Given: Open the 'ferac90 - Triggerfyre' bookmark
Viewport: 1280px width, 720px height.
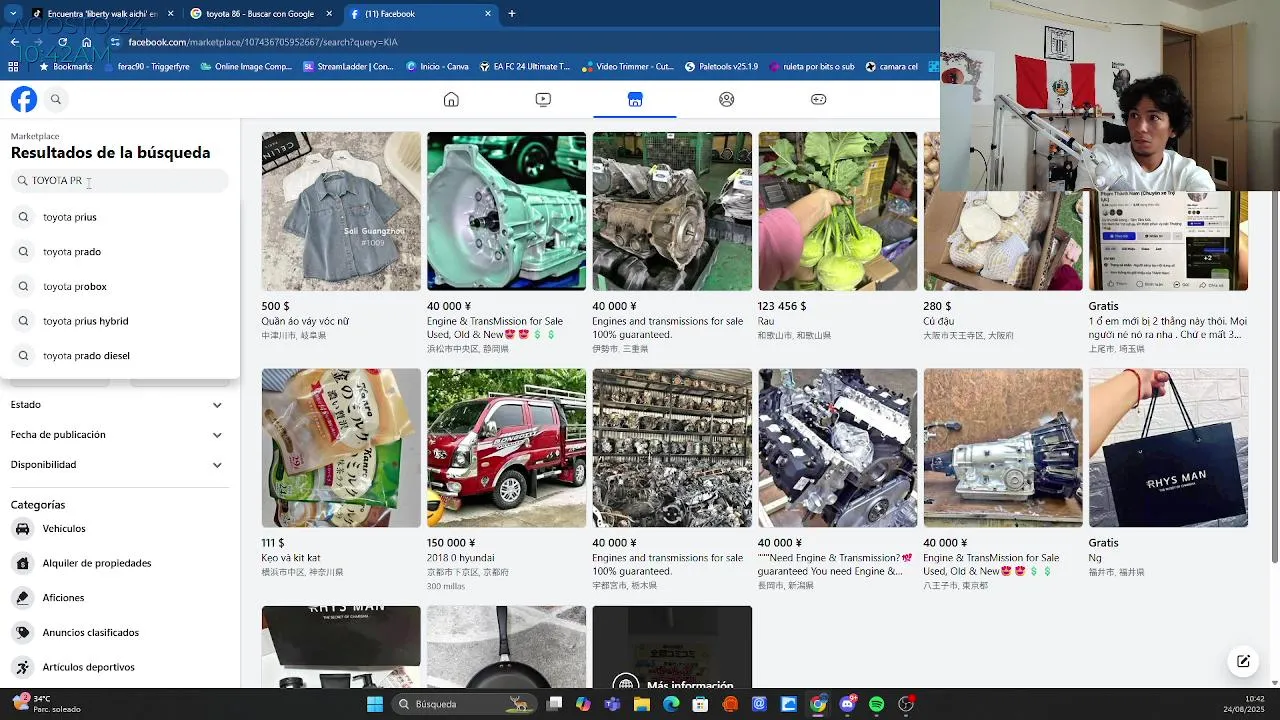Looking at the screenshot, I should click(x=146, y=67).
